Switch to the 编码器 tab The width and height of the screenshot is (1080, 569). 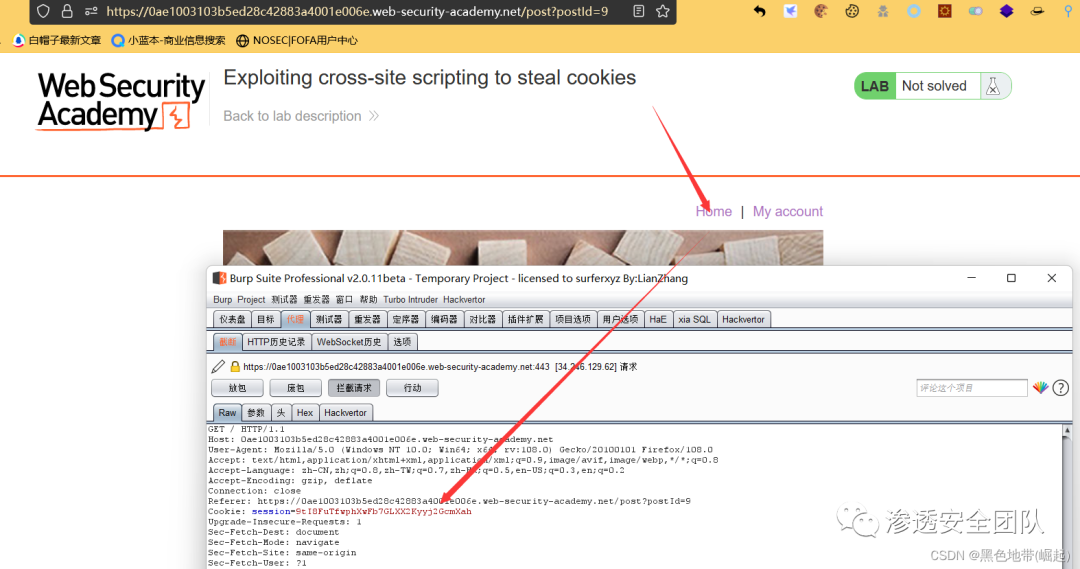(444, 320)
